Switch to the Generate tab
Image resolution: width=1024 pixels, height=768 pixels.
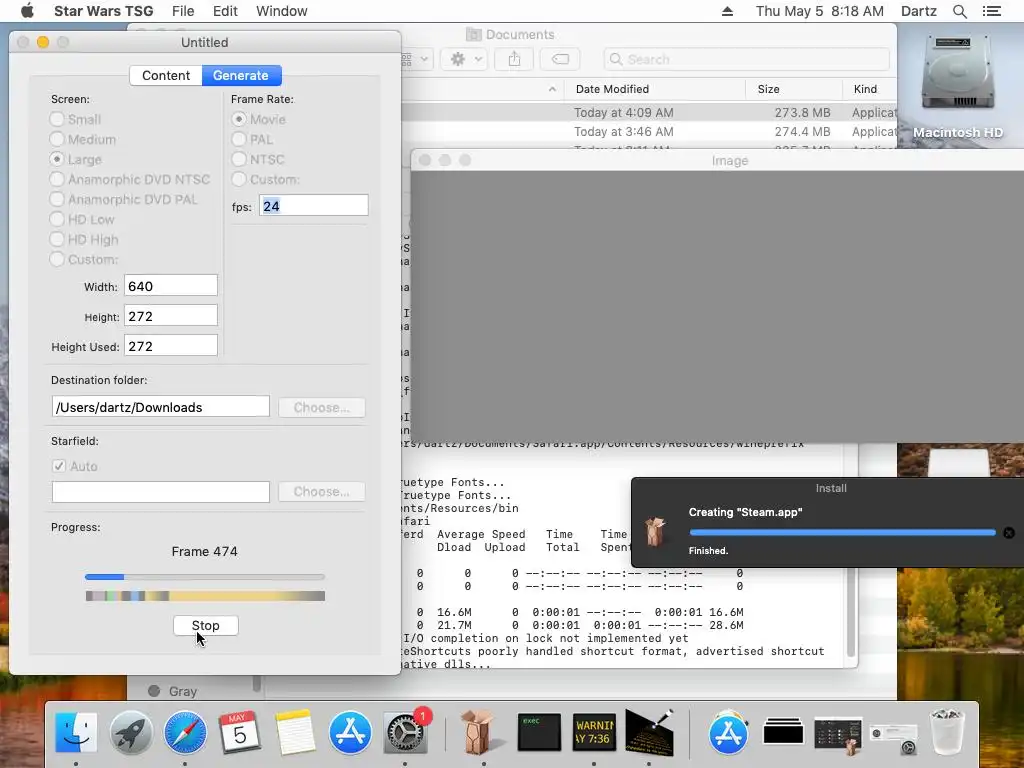241,76
